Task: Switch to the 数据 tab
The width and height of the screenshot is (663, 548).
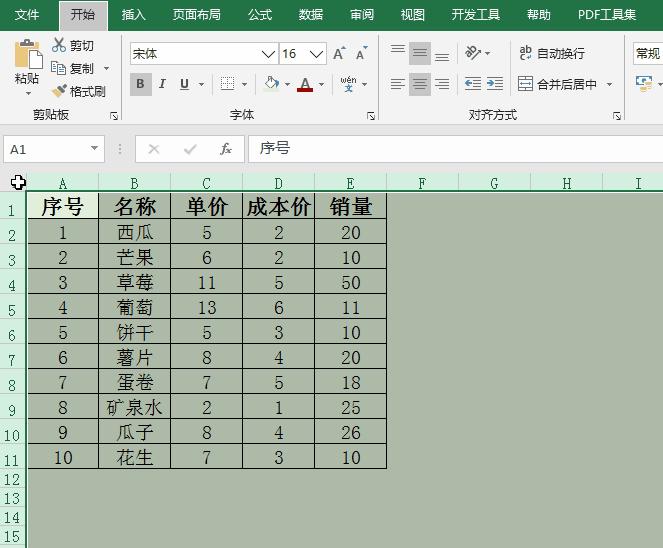Action: [x=311, y=15]
